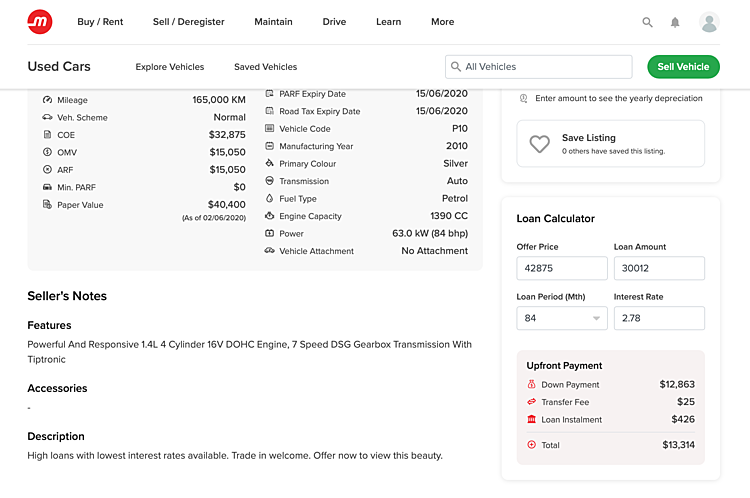
Task: Open the More menu
Action: [x=442, y=22]
